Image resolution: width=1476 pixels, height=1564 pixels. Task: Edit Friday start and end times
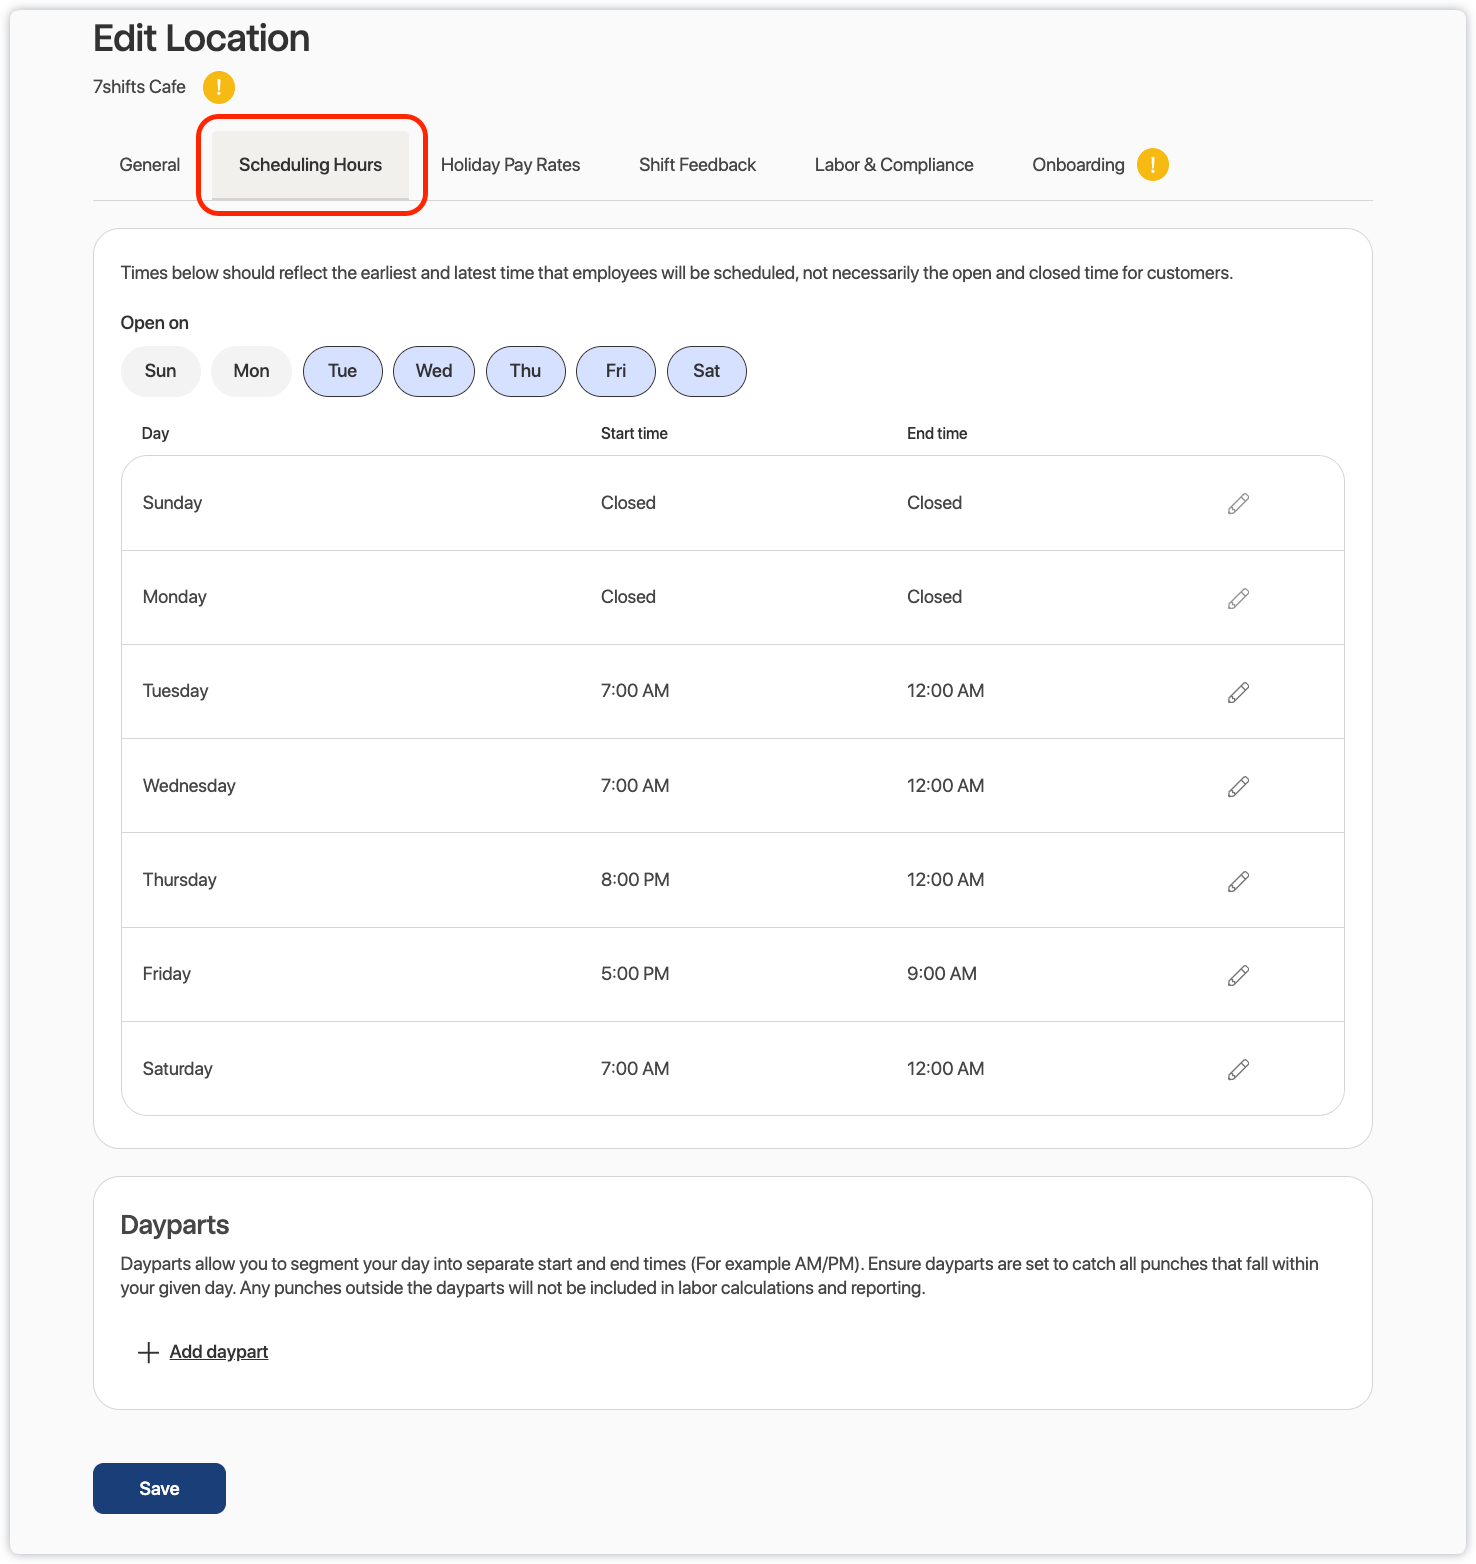pyautogui.click(x=1238, y=975)
